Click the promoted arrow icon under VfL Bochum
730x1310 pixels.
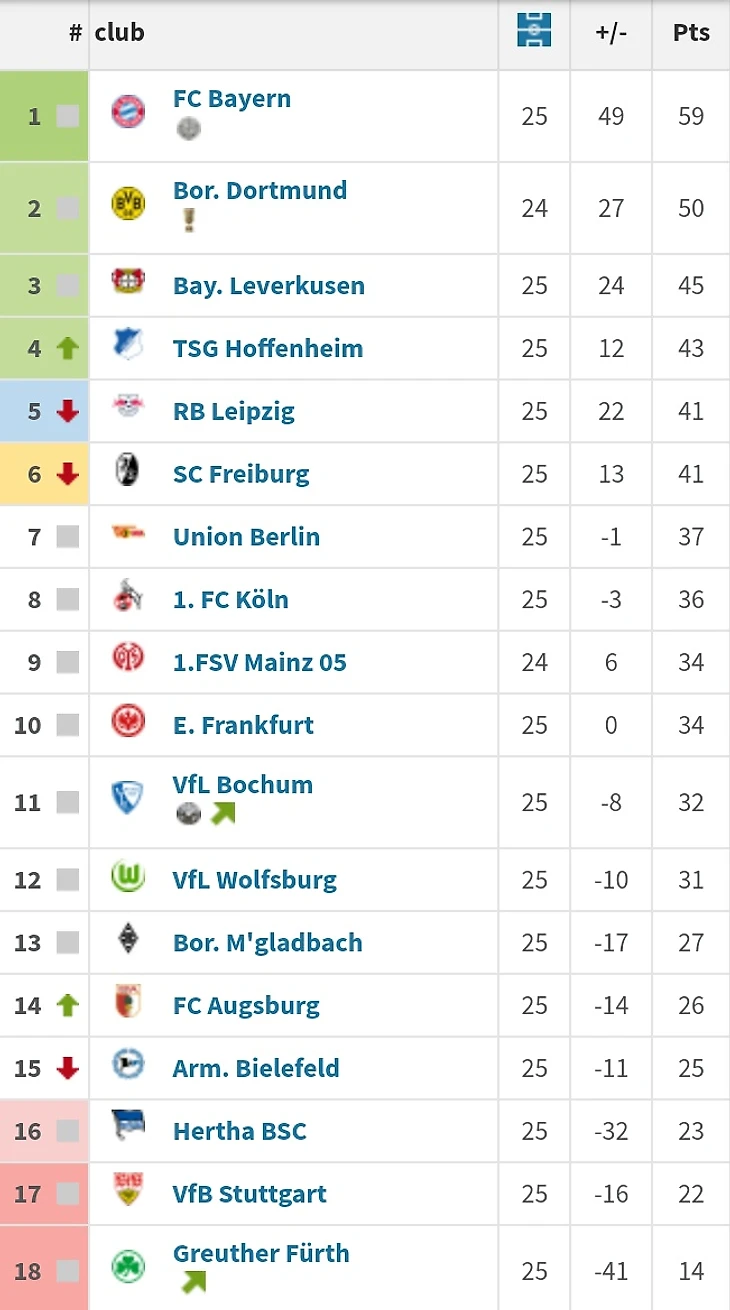tap(222, 814)
